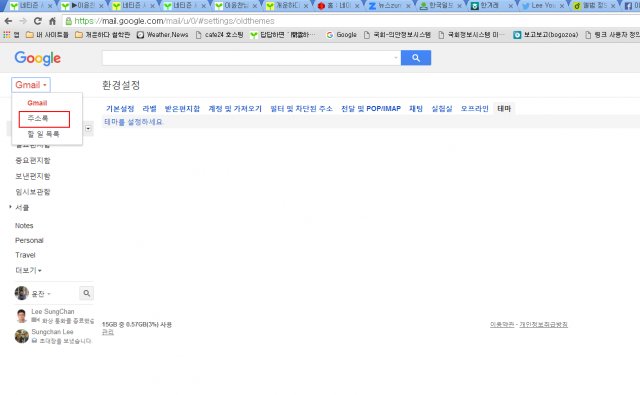Switch to the 기본설정 settings tab
Screen dimensions: 640x395
tap(120, 109)
